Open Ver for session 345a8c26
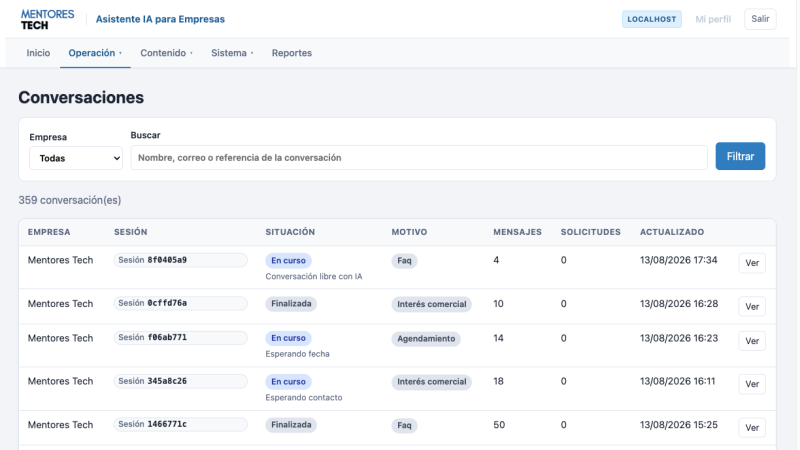The image size is (800, 450). pos(752,384)
